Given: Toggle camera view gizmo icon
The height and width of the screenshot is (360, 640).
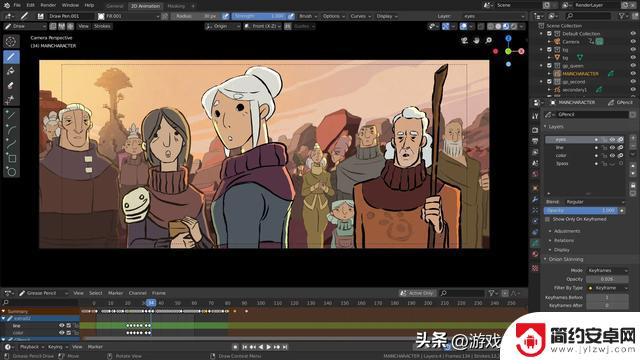Looking at the screenshot, I should [x=464, y=40].
